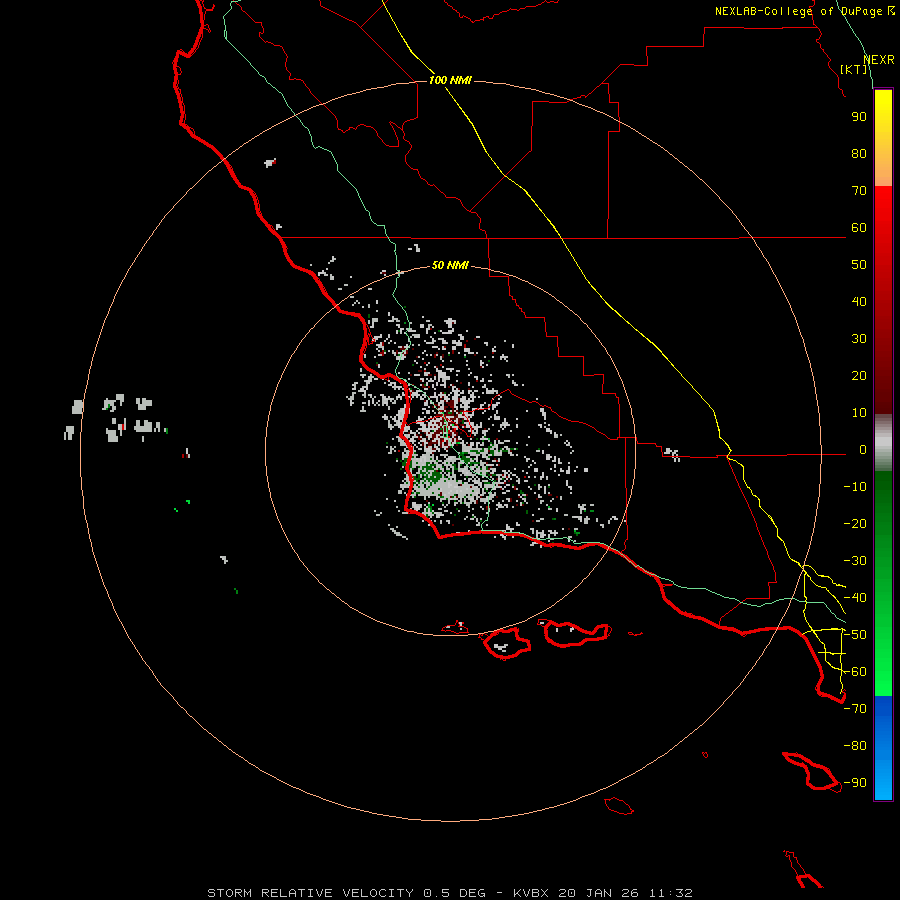
Task: Select the "90" value on the velocity scale
Action: 859,117
